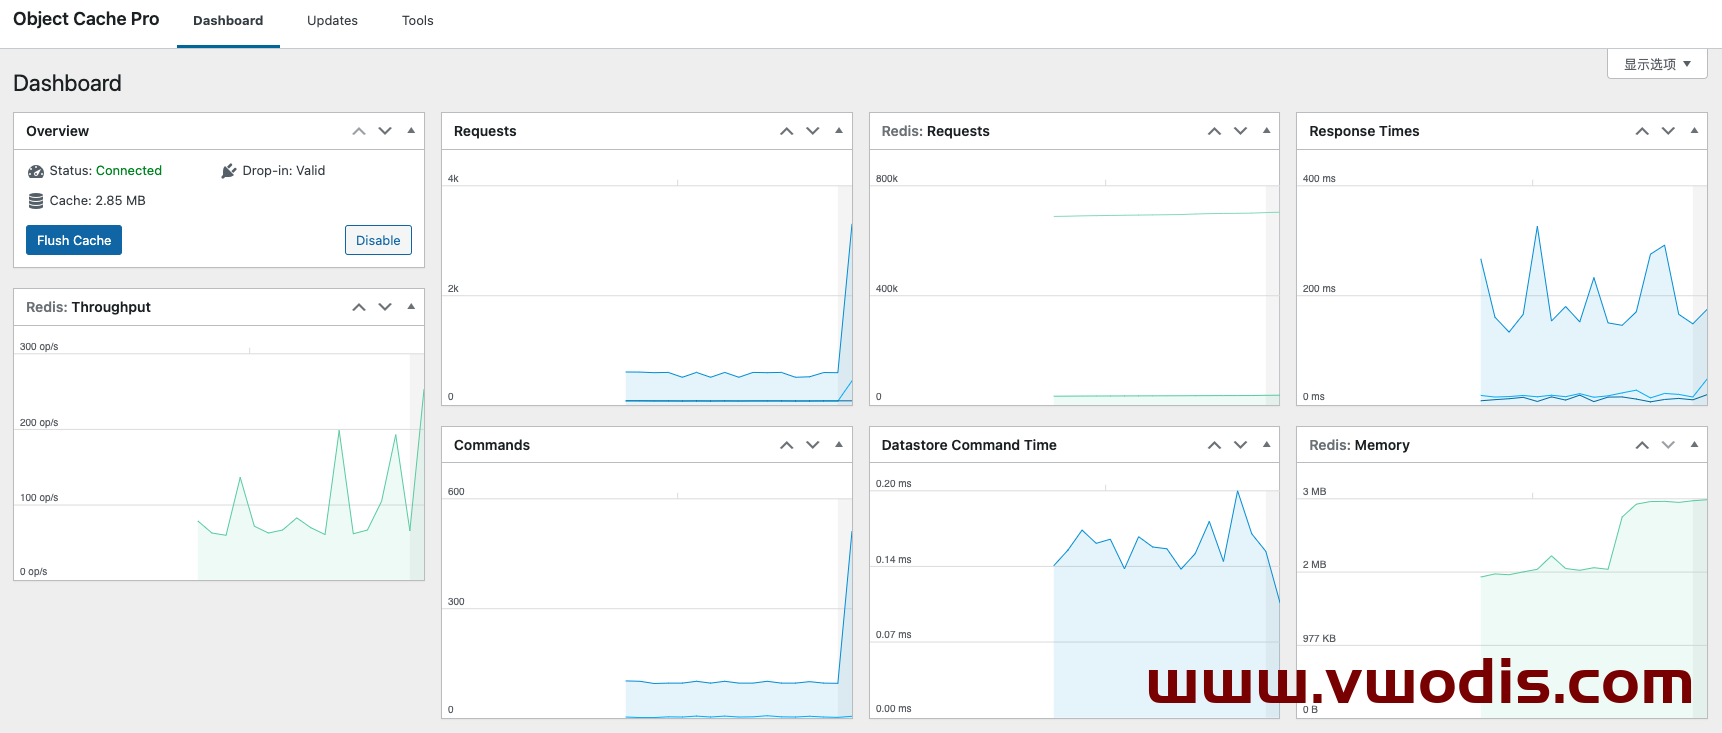Screen dimensions: 1722x733
Task: Move the Datastore Command Time panel down
Action: (x=1240, y=445)
